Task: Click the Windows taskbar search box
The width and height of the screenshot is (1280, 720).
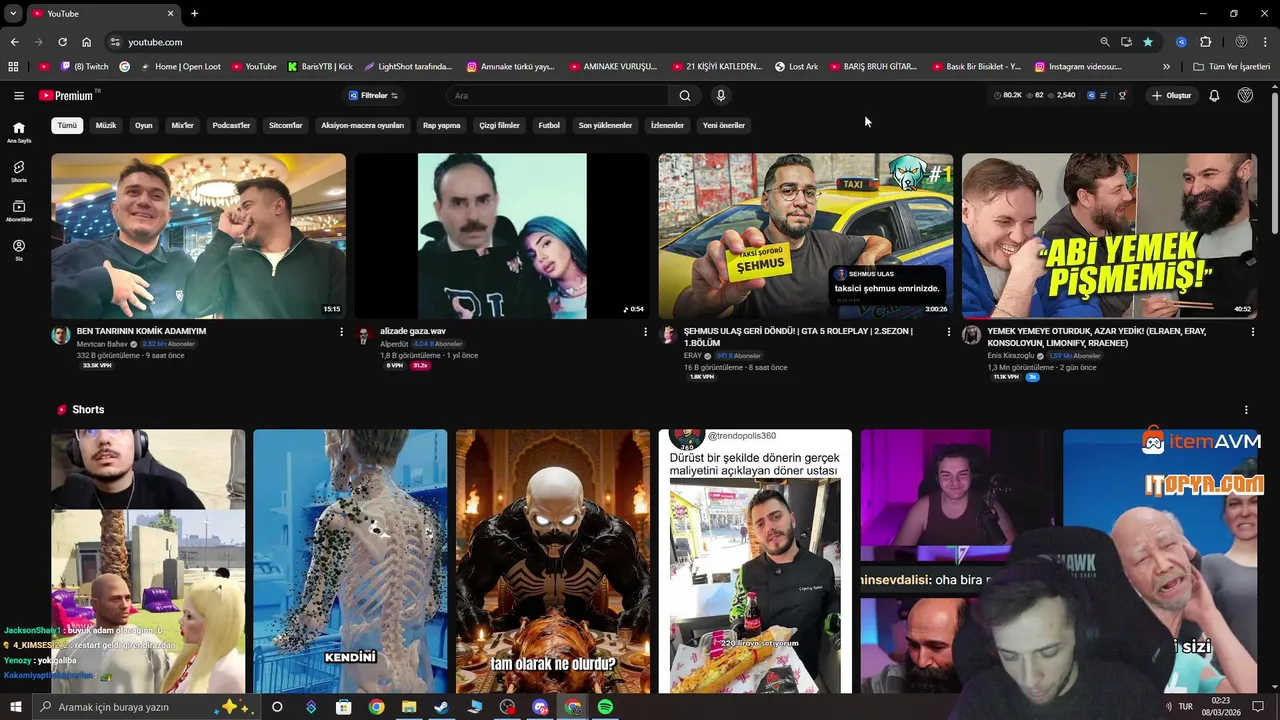Action: (147, 707)
